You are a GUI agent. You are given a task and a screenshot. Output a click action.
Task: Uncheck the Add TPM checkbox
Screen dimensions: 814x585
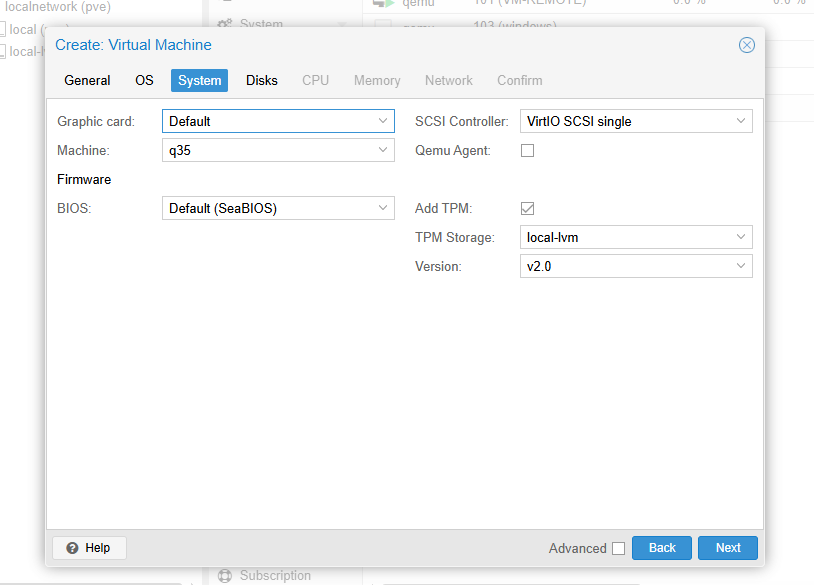(528, 209)
